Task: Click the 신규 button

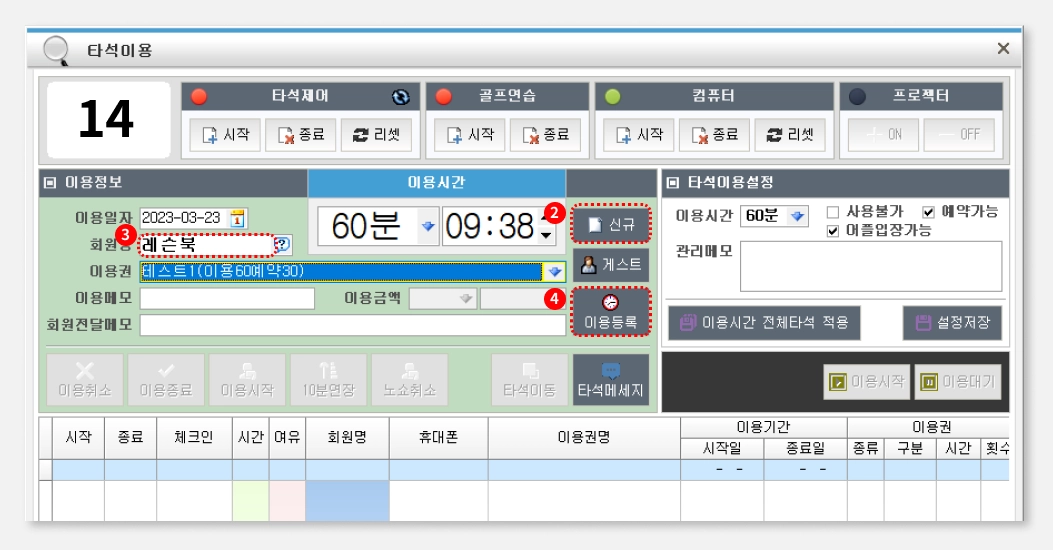Action: [x=610, y=224]
